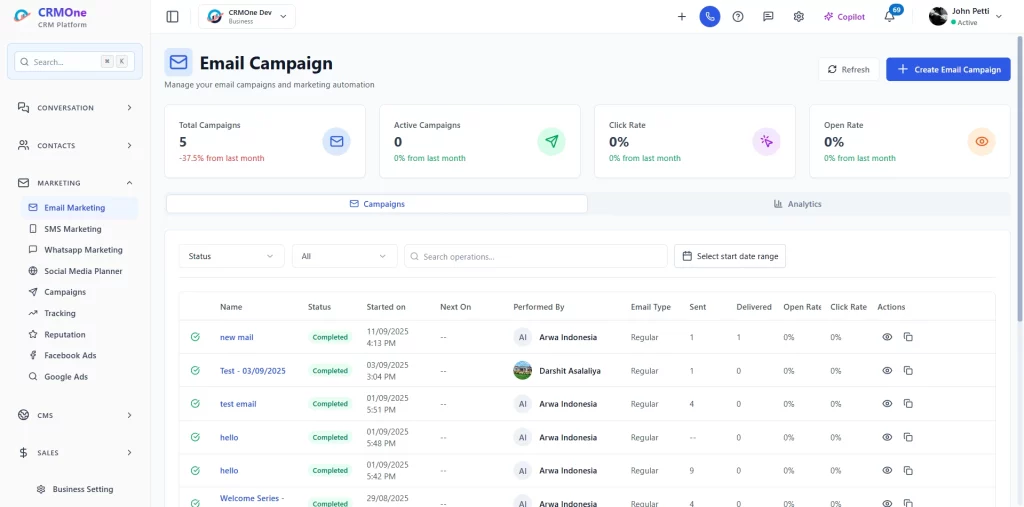This screenshot has height=507, width=1024.
Task: Toggle the sidebar collapse icon
Action: point(172,16)
